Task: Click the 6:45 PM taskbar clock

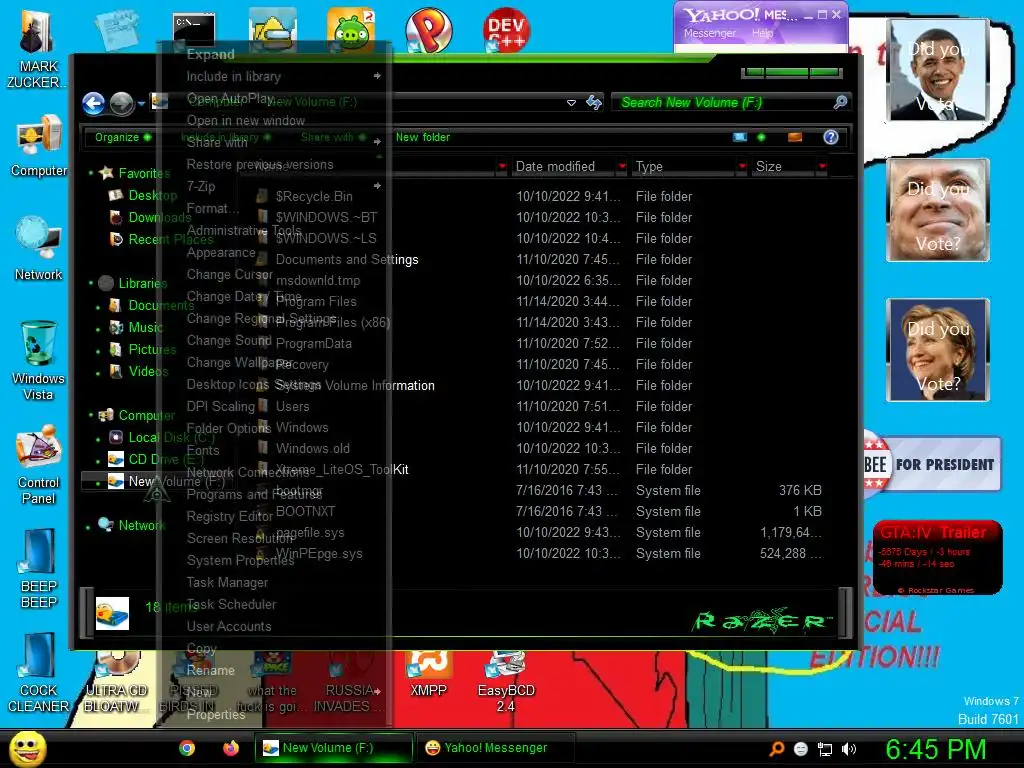Action: click(935, 749)
